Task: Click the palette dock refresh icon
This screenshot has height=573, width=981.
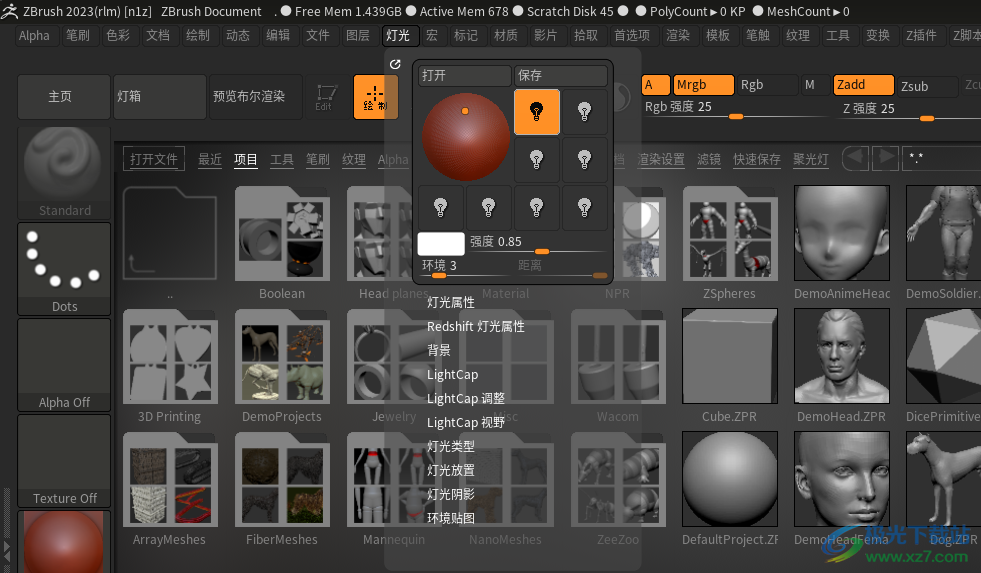Action: 395,64
